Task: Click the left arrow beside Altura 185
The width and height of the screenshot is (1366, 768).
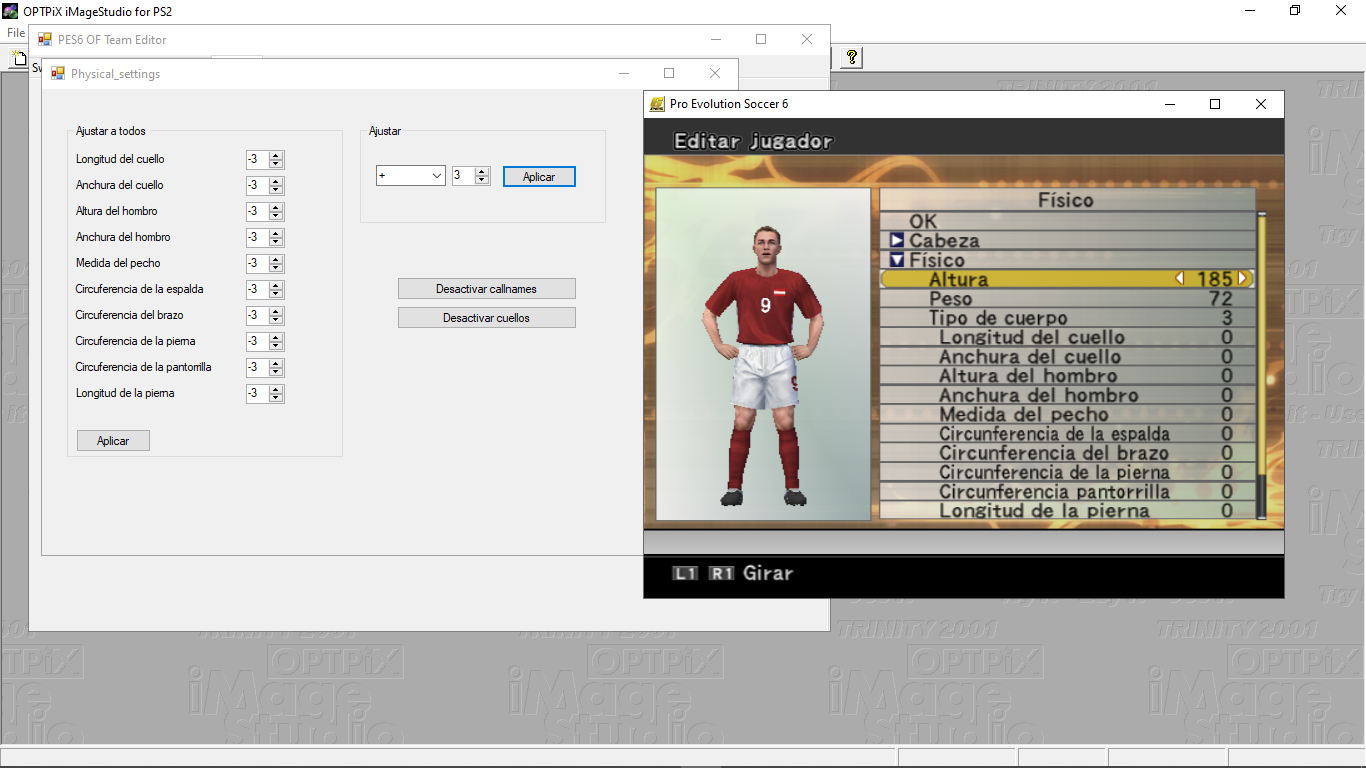Action: (1180, 279)
